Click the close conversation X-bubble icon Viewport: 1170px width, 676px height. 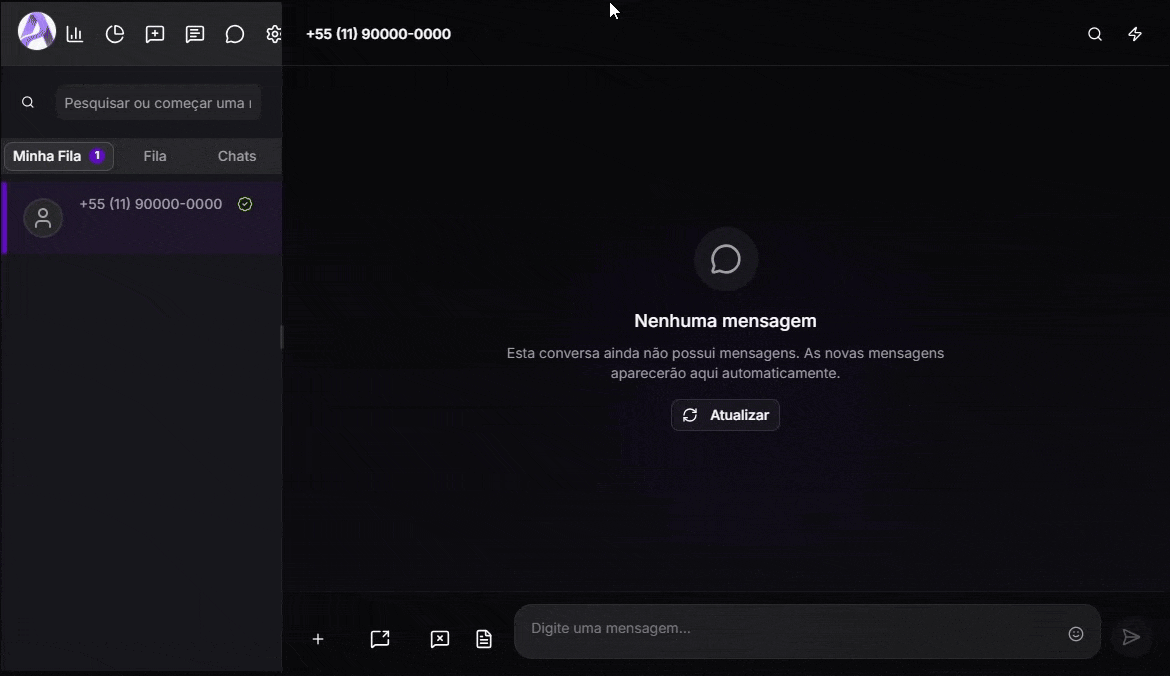pyautogui.click(x=439, y=639)
